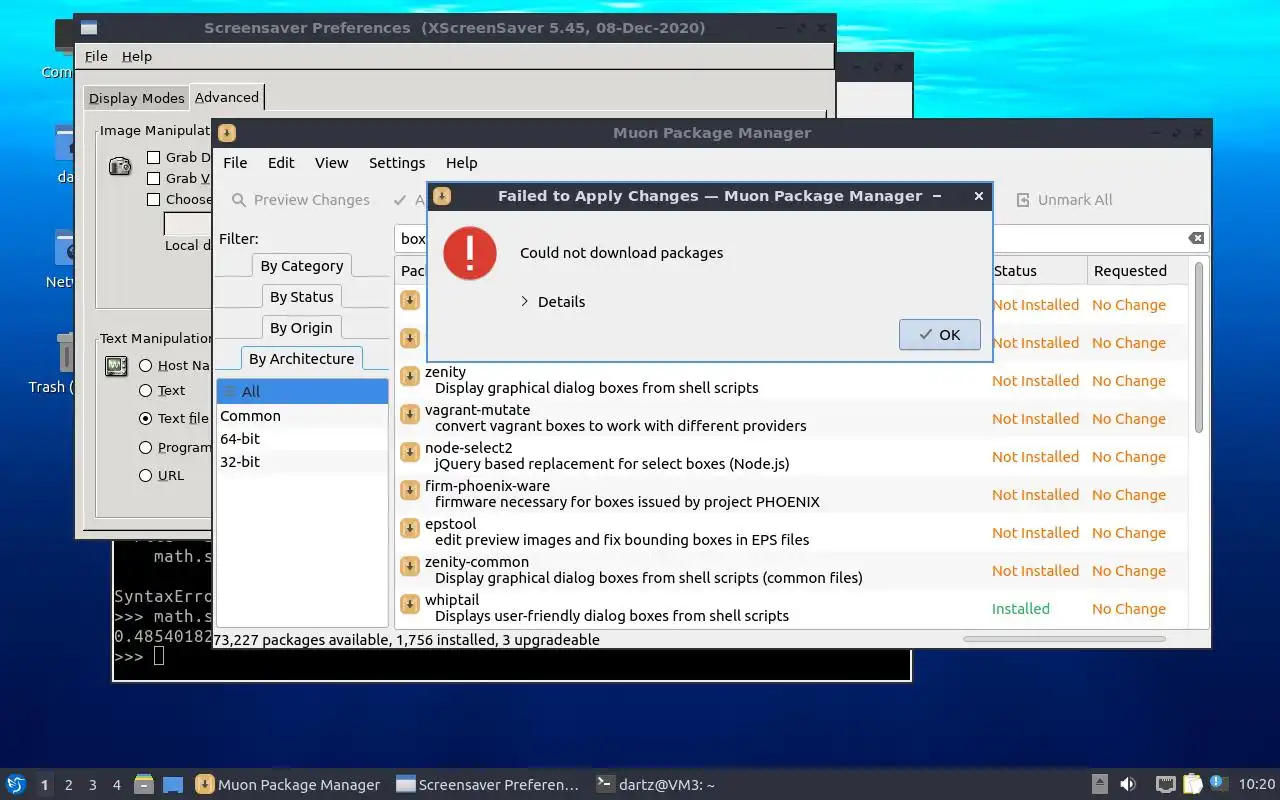Click the whiptail package icon
Image resolution: width=1280 pixels, height=800 pixels.
pyautogui.click(x=409, y=604)
